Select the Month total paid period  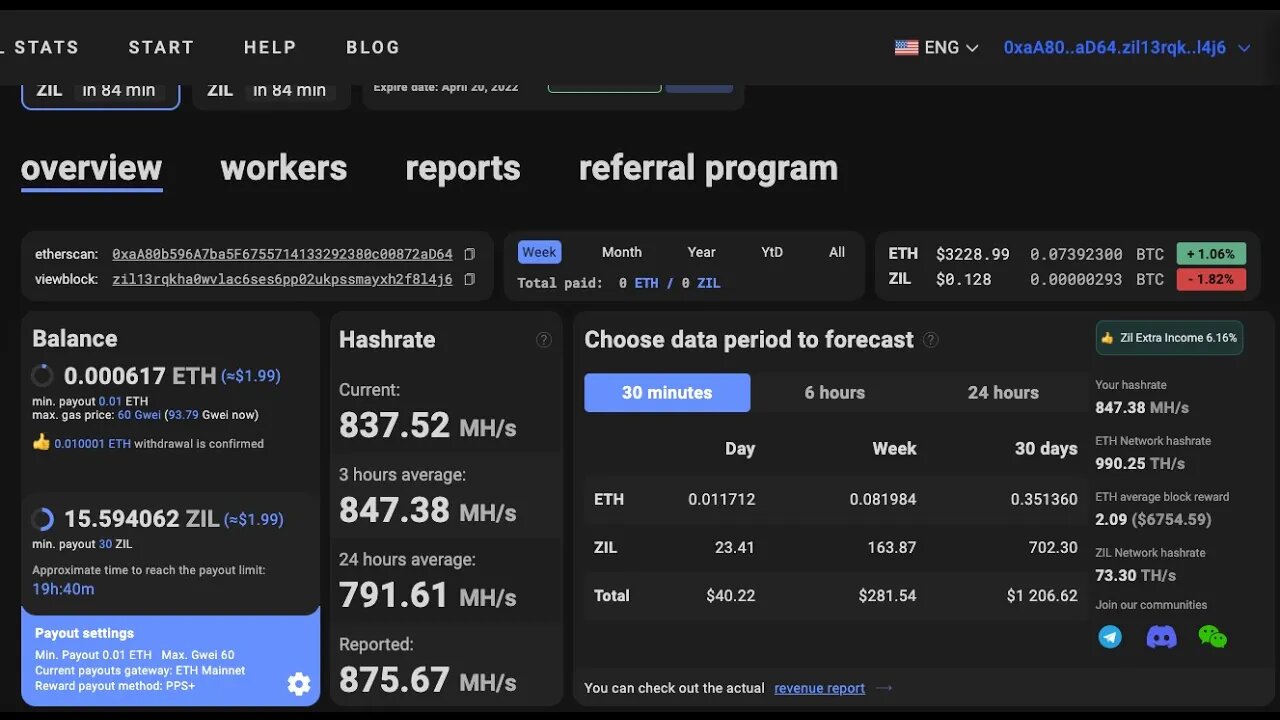pos(622,252)
